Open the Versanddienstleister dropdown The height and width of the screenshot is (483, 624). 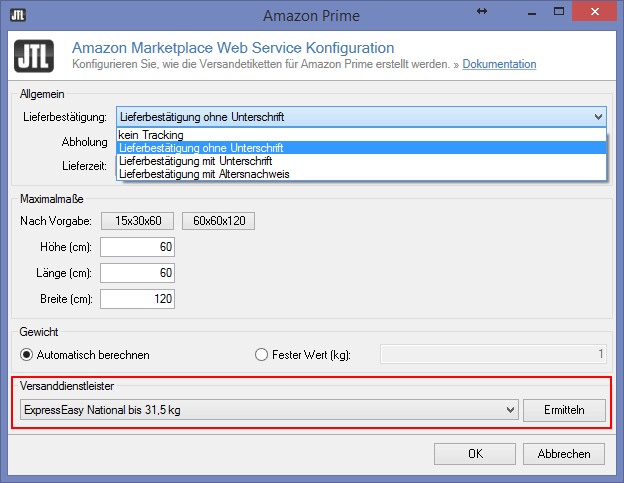(508, 410)
